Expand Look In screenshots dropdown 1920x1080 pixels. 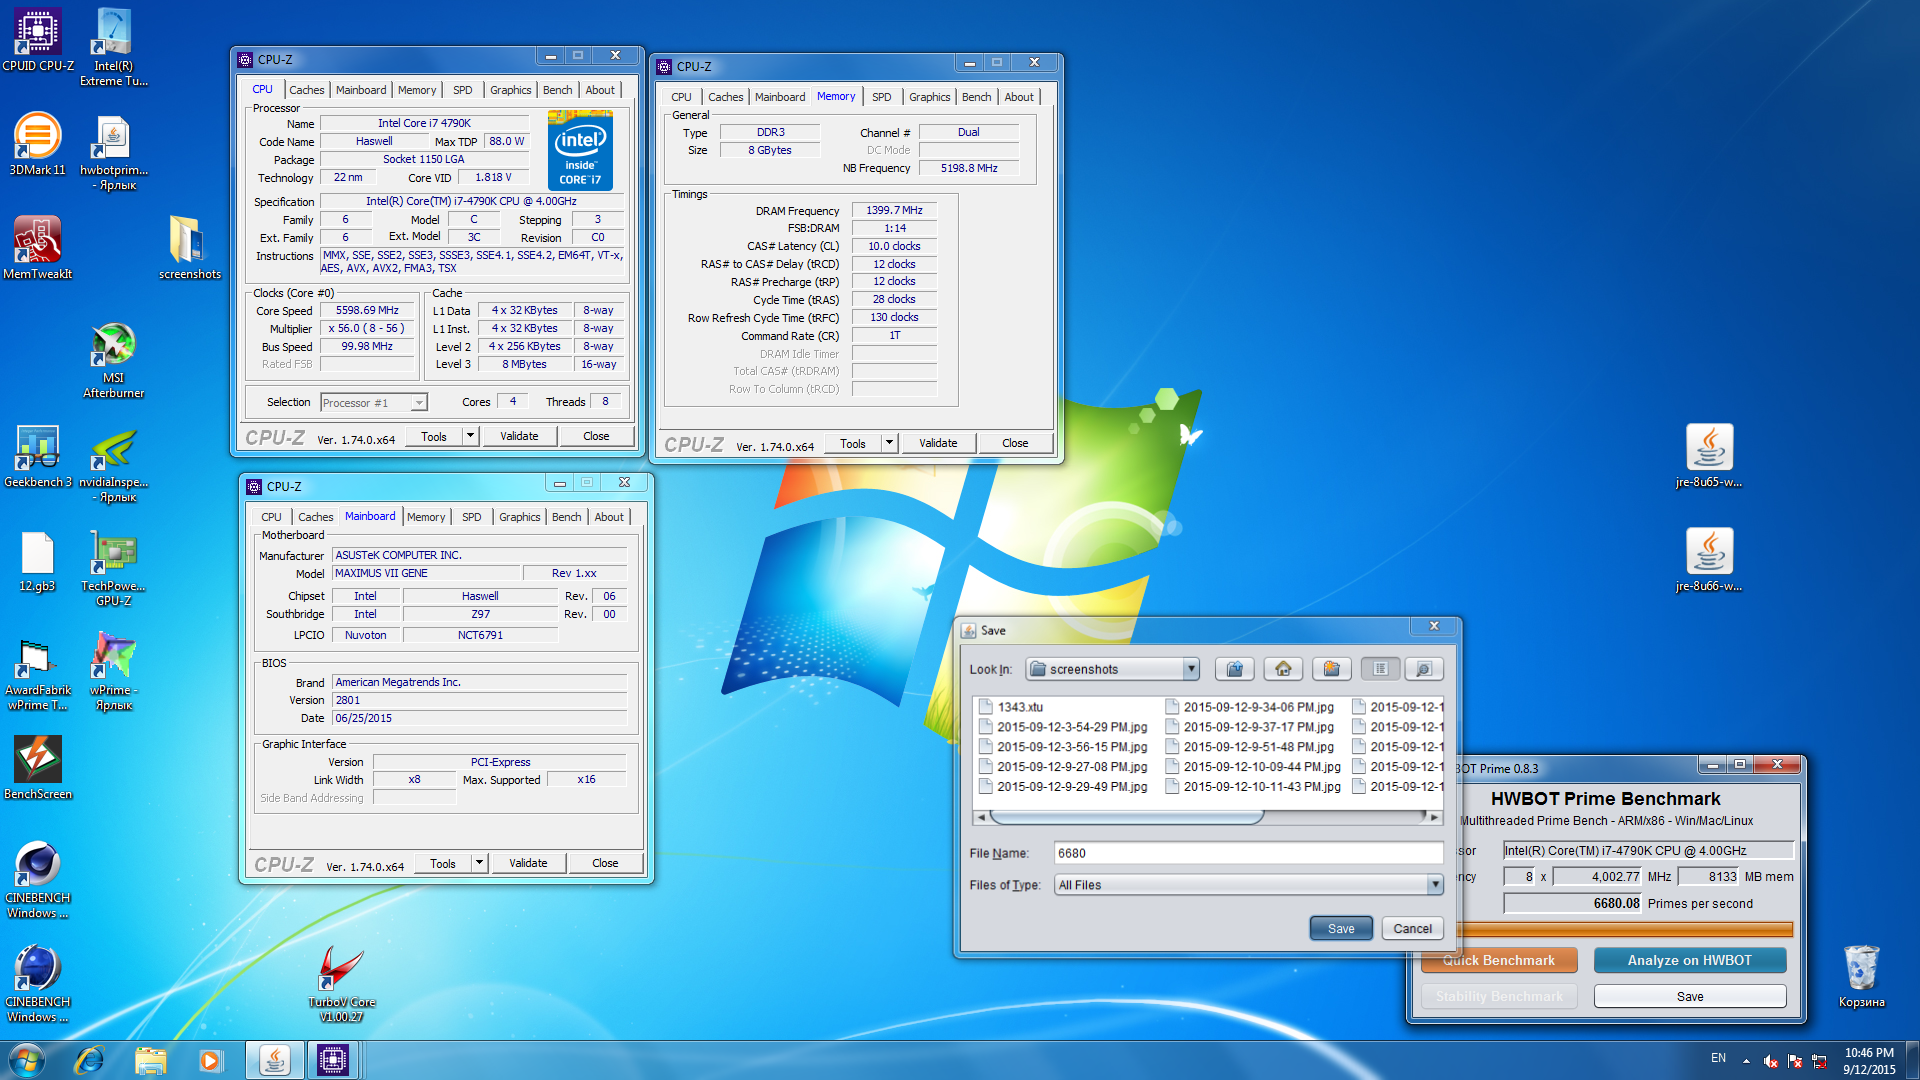click(1190, 669)
